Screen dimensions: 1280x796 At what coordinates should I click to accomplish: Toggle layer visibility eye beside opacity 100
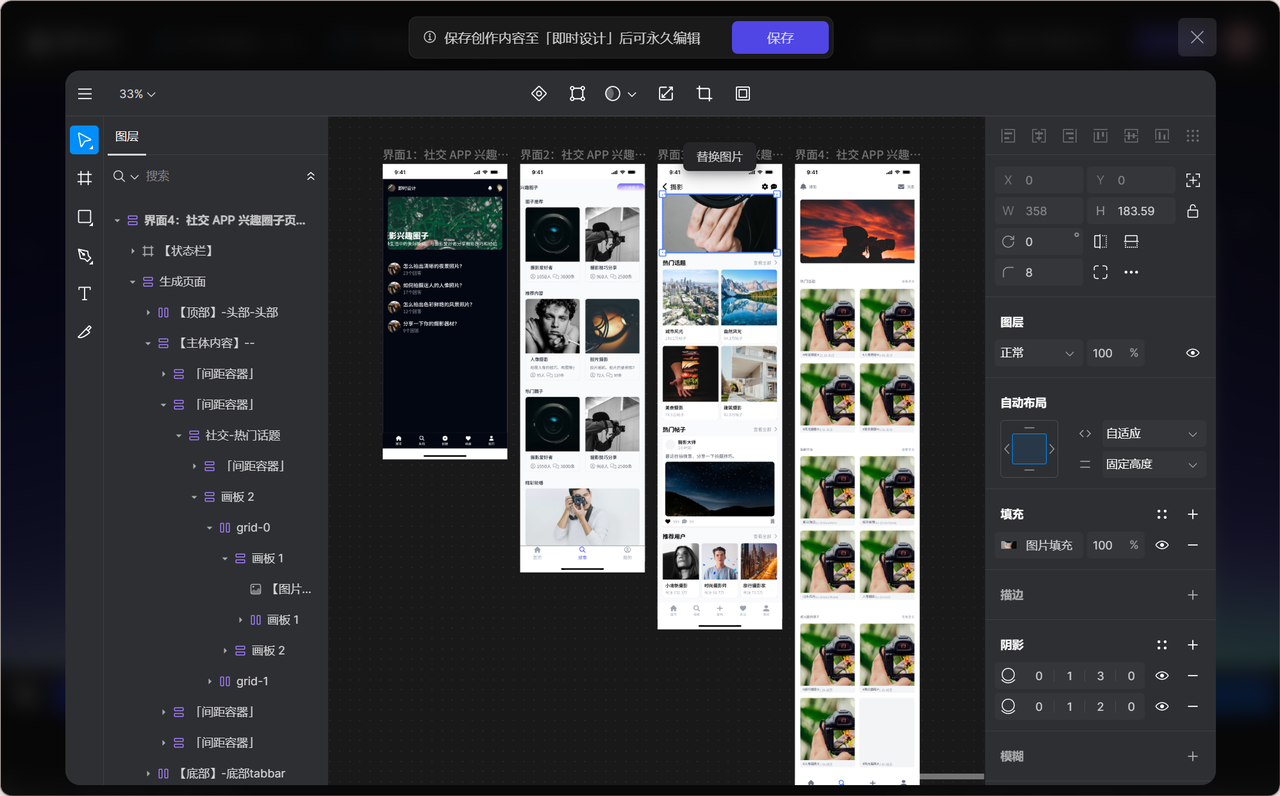tap(1192, 353)
